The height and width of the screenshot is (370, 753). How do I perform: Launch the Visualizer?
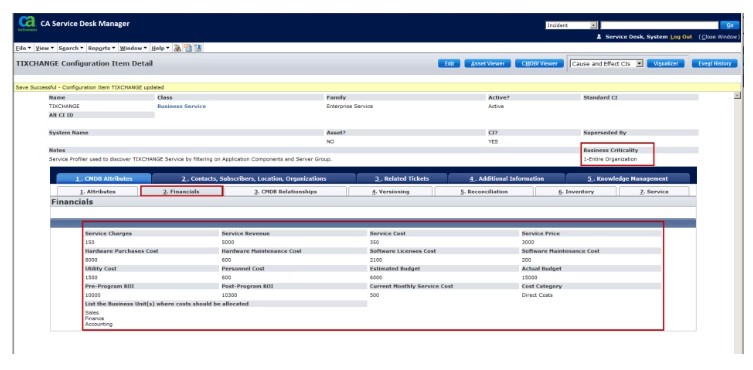tap(665, 63)
